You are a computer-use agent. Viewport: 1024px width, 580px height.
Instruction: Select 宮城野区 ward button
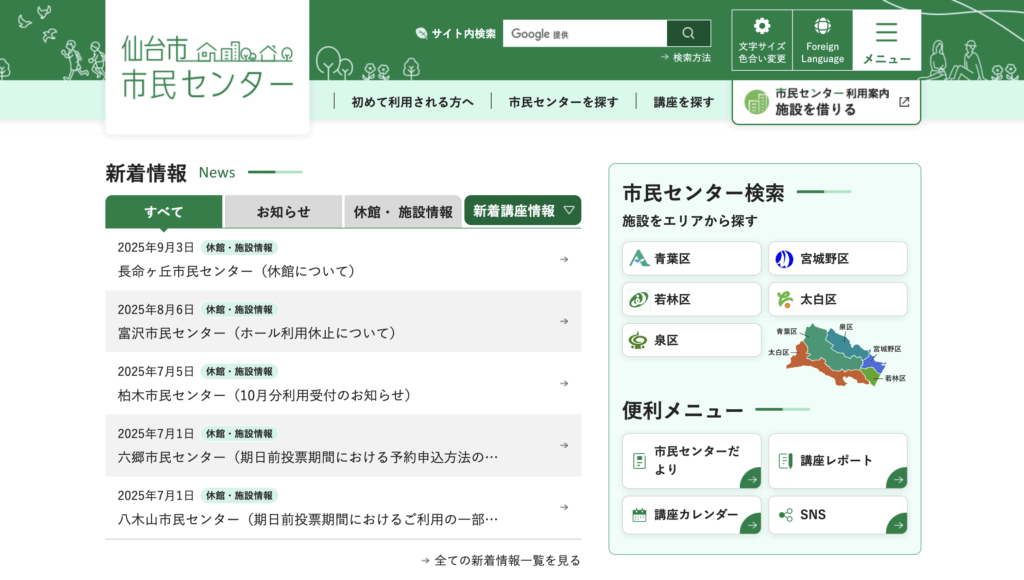click(x=837, y=258)
